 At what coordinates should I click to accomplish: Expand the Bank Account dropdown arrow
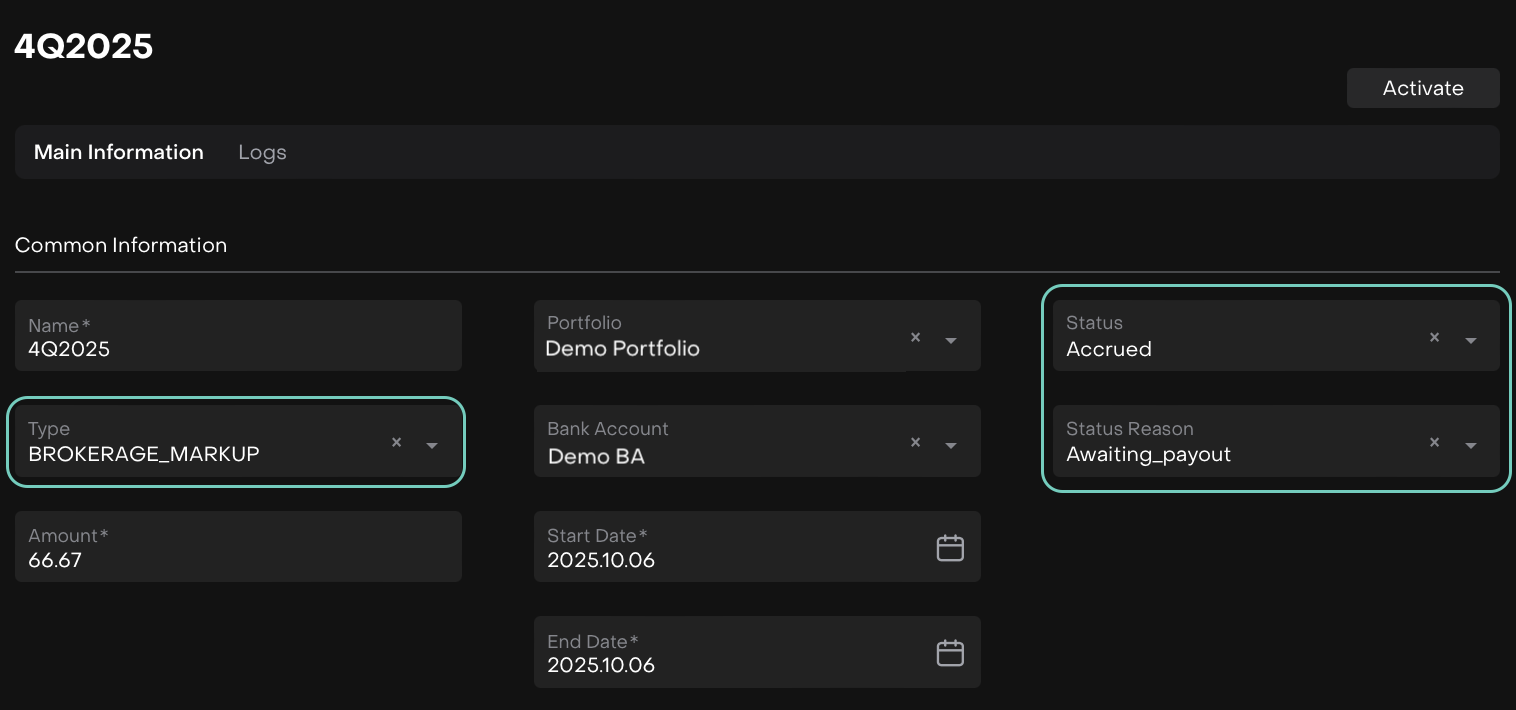tap(951, 445)
